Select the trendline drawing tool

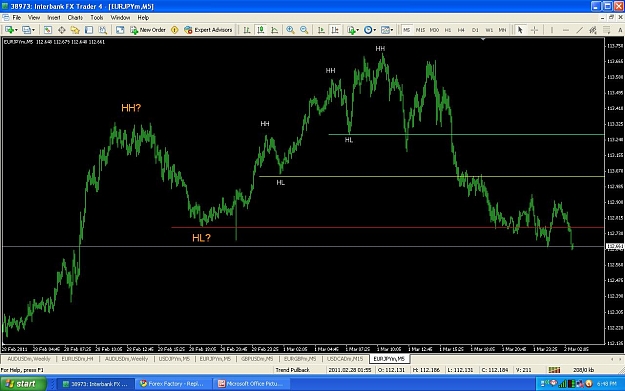click(580, 30)
